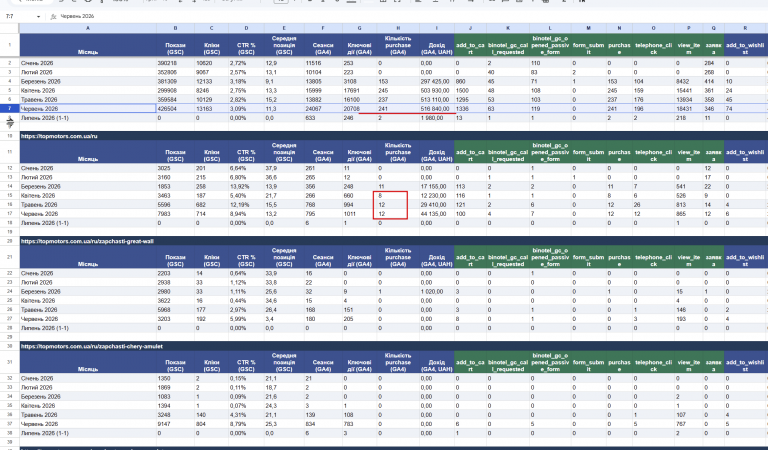Select row 31 header number
768x450 pixels.
point(10,362)
